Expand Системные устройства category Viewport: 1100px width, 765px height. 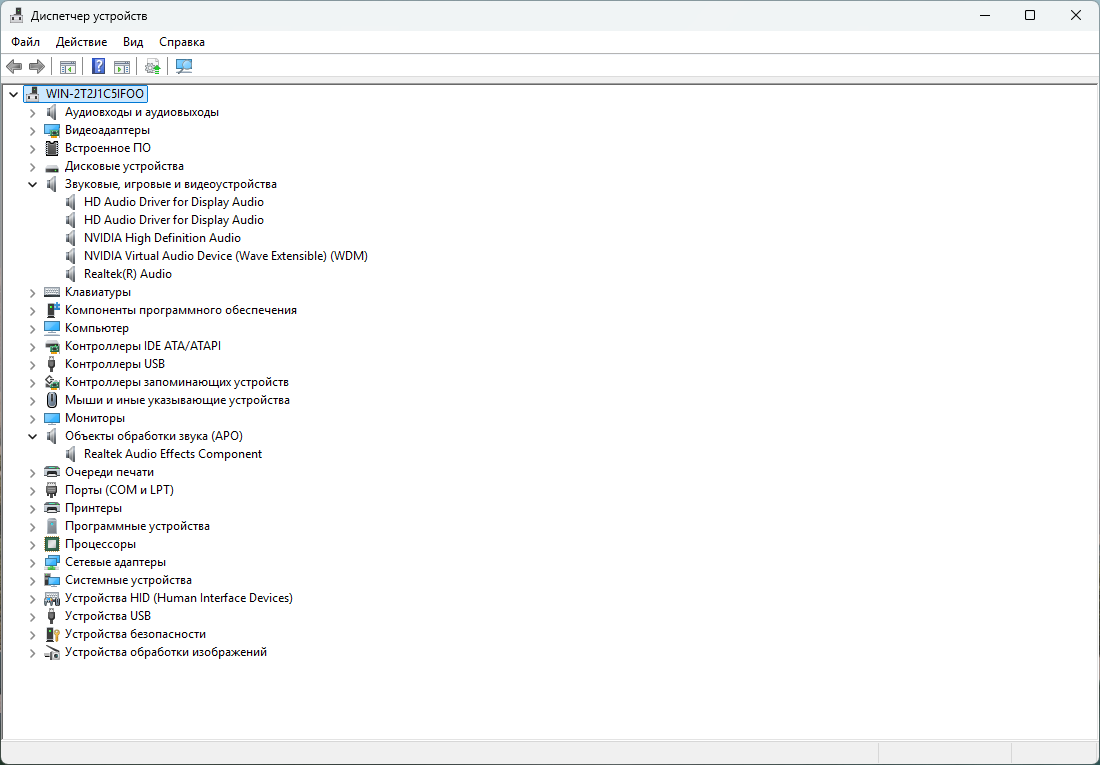pyautogui.click(x=32, y=580)
